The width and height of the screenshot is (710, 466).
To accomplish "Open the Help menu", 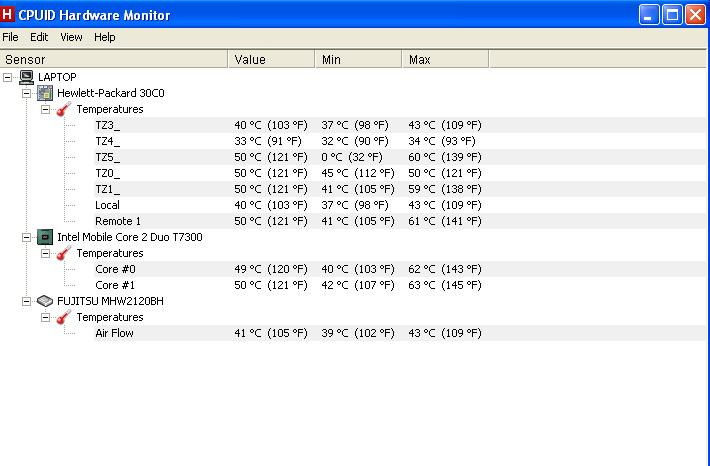I will pos(105,37).
